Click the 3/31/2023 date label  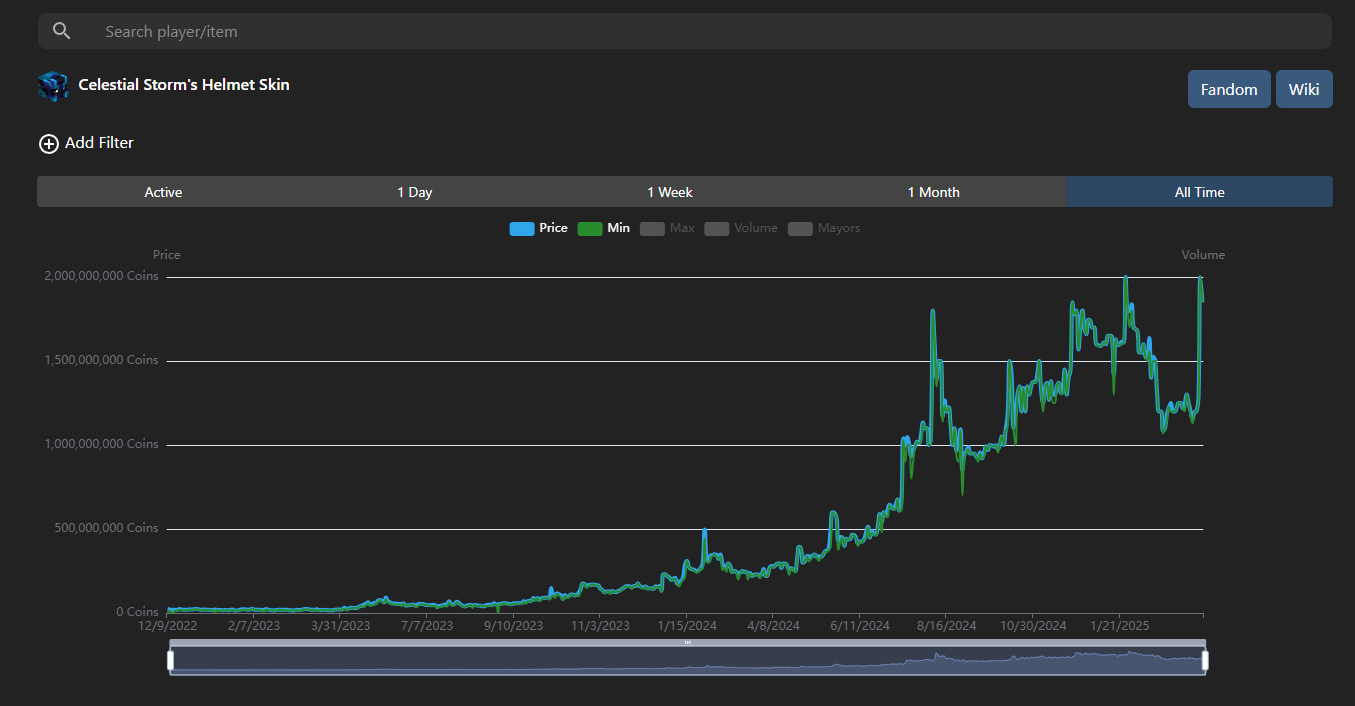(x=340, y=626)
